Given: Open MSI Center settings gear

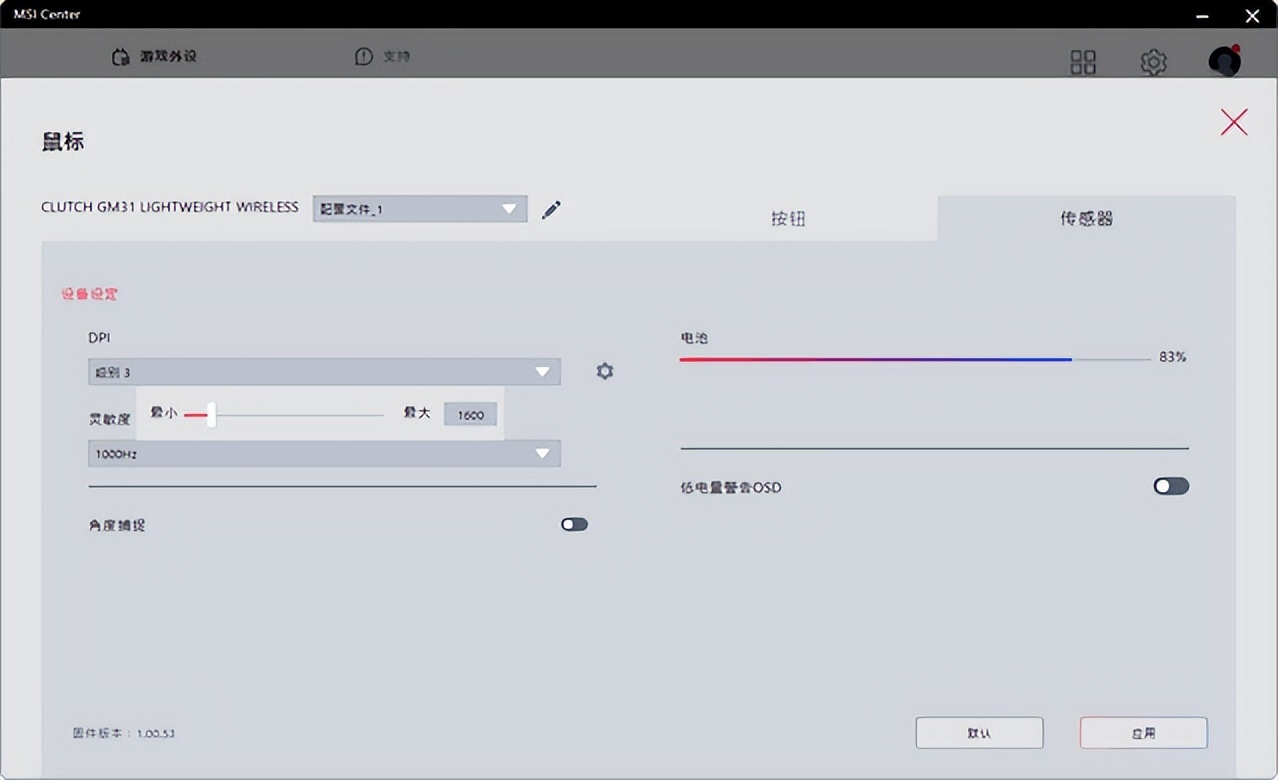Looking at the screenshot, I should [1153, 62].
